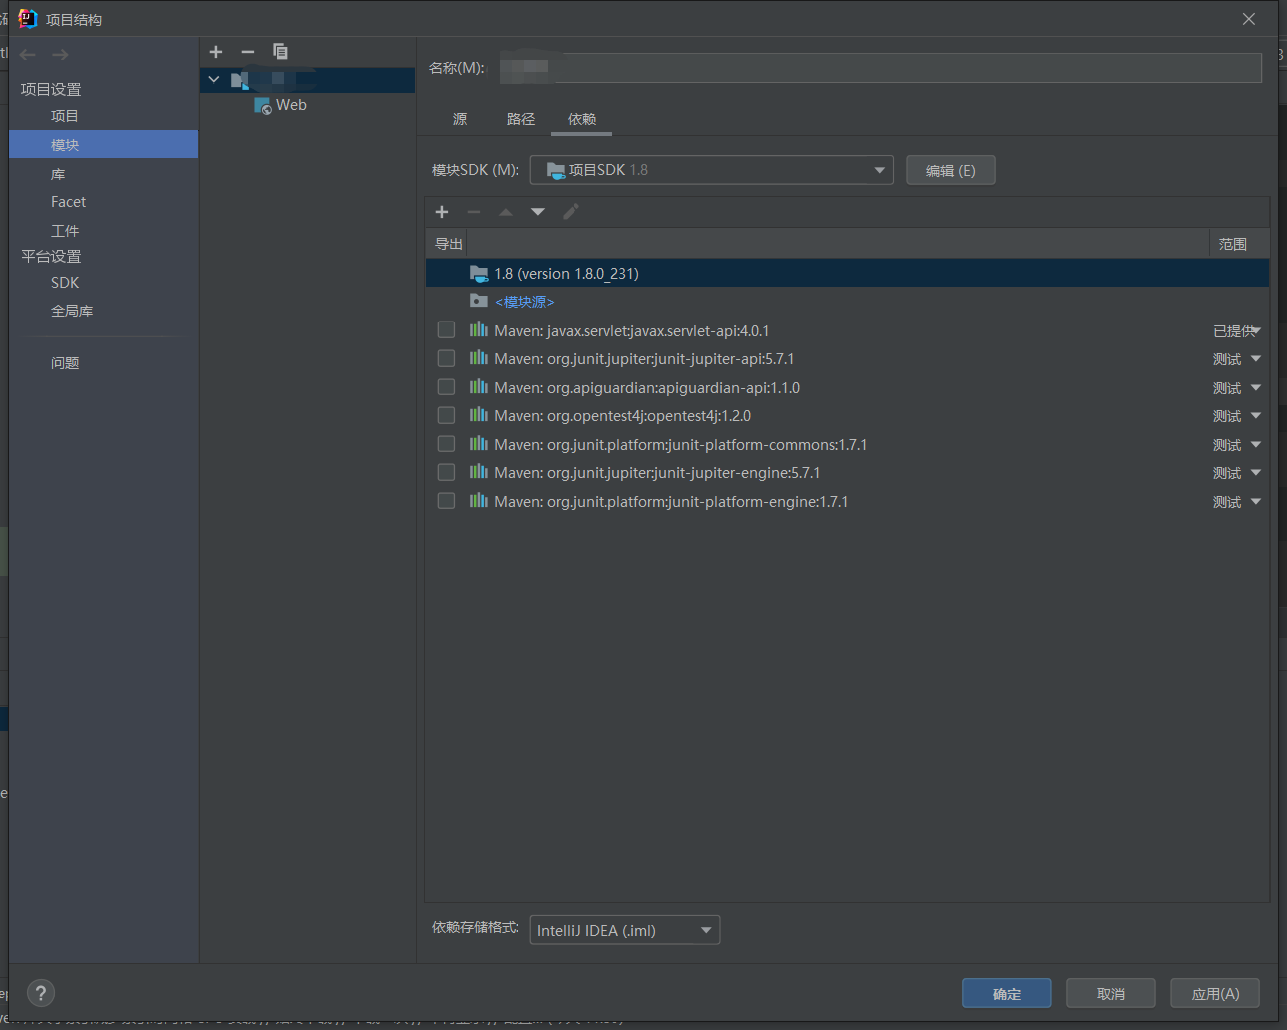Click library icon of opentest4j
This screenshot has height=1030, width=1287.
tap(479, 415)
